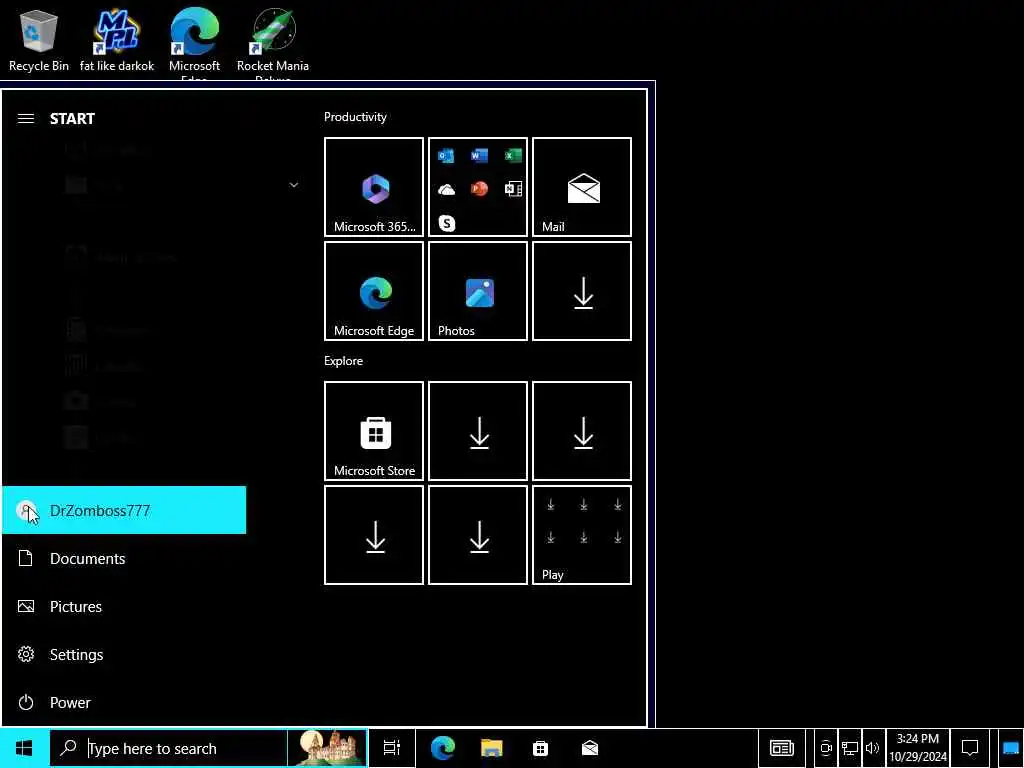Open the Microsoft 365 tile
1024x768 pixels.
374,187
